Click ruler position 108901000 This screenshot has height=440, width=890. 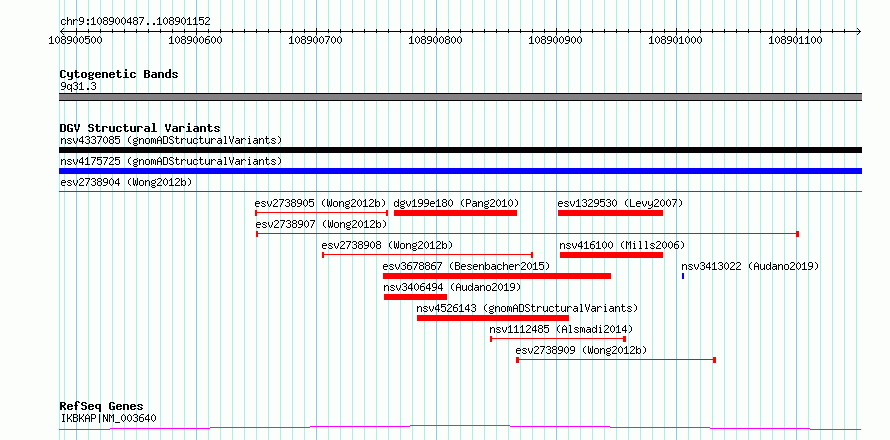pos(675,40)
